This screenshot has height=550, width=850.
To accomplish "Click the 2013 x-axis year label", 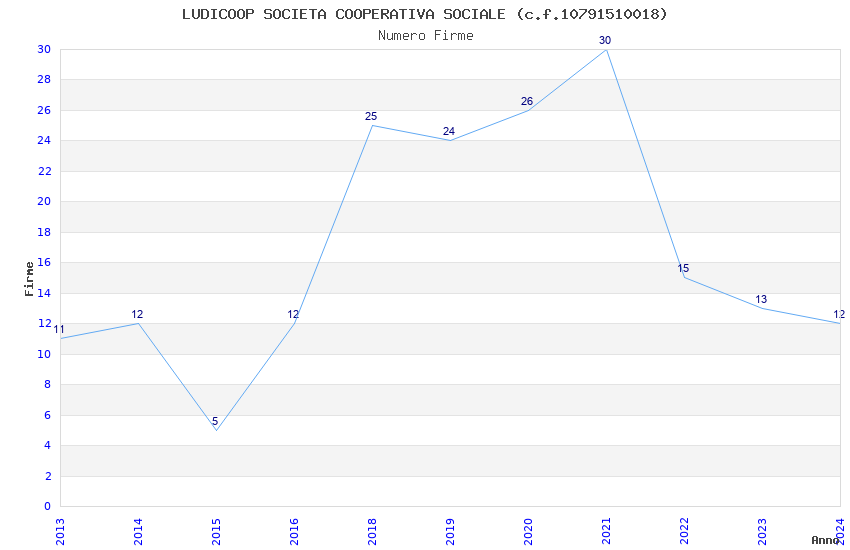I will coord(60,531).
